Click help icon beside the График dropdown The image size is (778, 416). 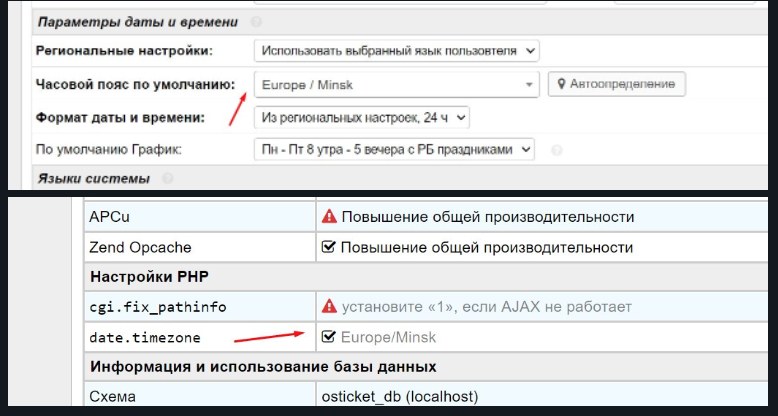(x=557, y=150)
